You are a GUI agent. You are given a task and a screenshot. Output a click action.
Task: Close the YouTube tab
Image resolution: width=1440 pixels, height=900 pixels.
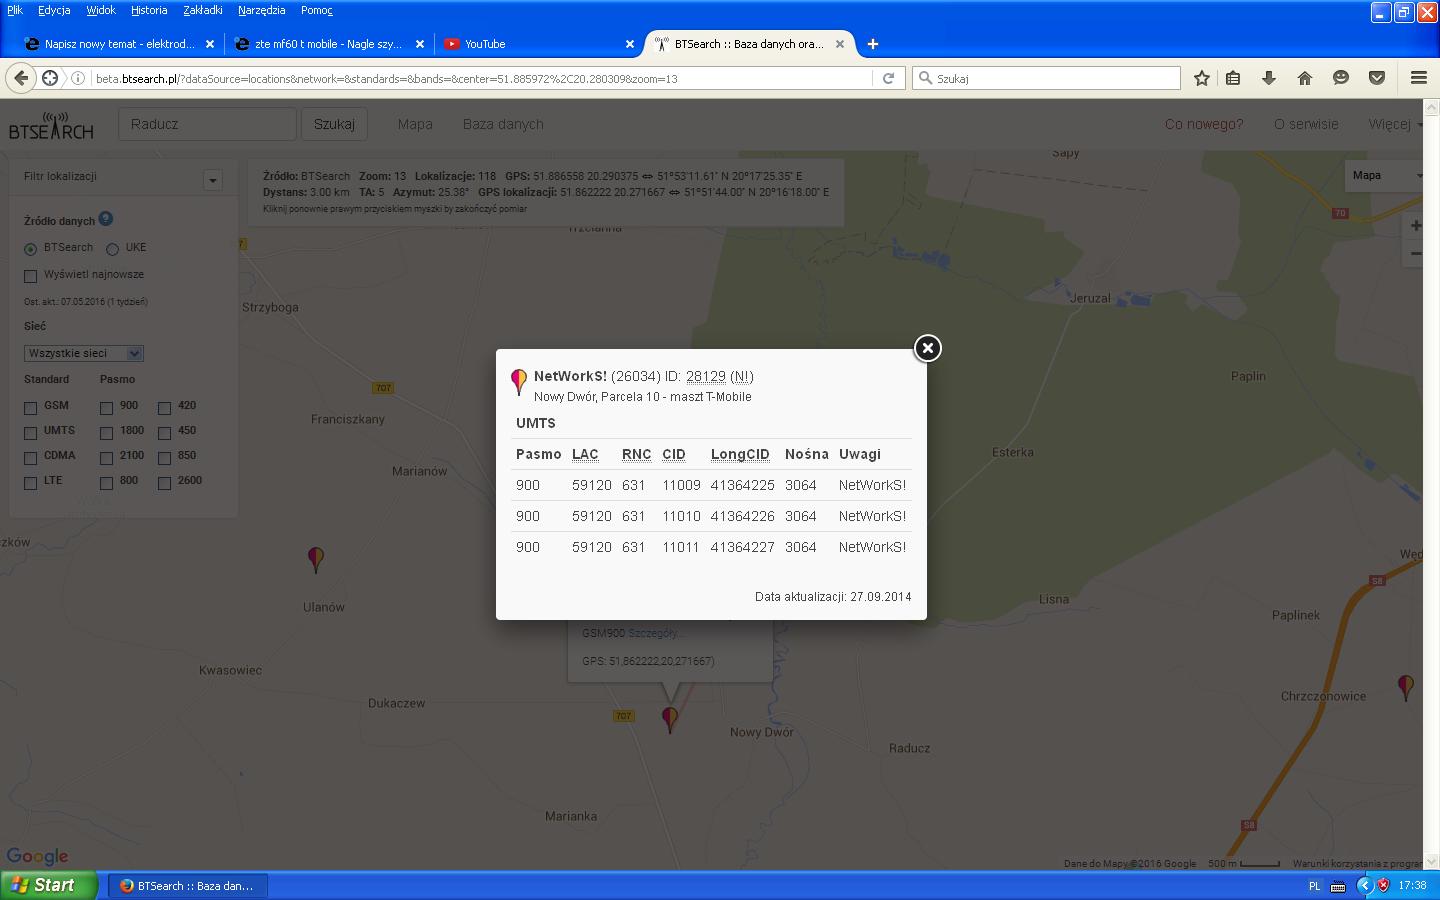[x=630, y=44]
